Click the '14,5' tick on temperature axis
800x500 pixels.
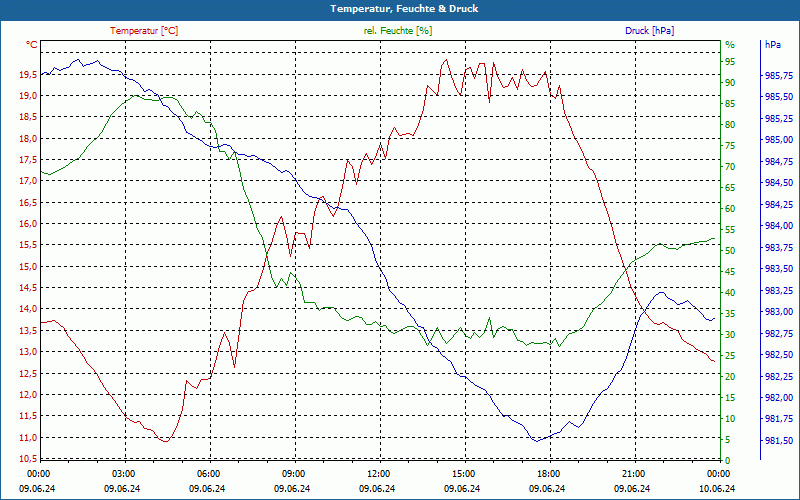28,288
